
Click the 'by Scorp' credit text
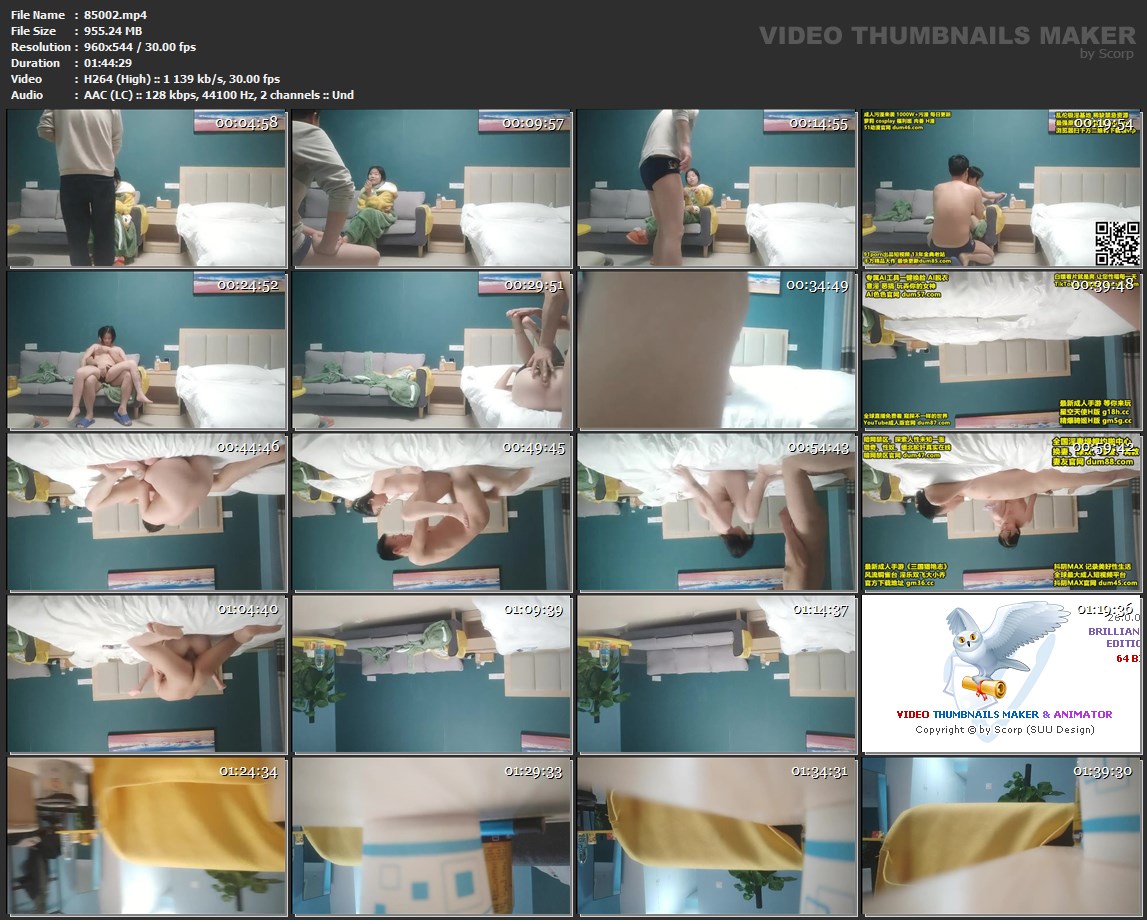click(x=1107, y=53)
